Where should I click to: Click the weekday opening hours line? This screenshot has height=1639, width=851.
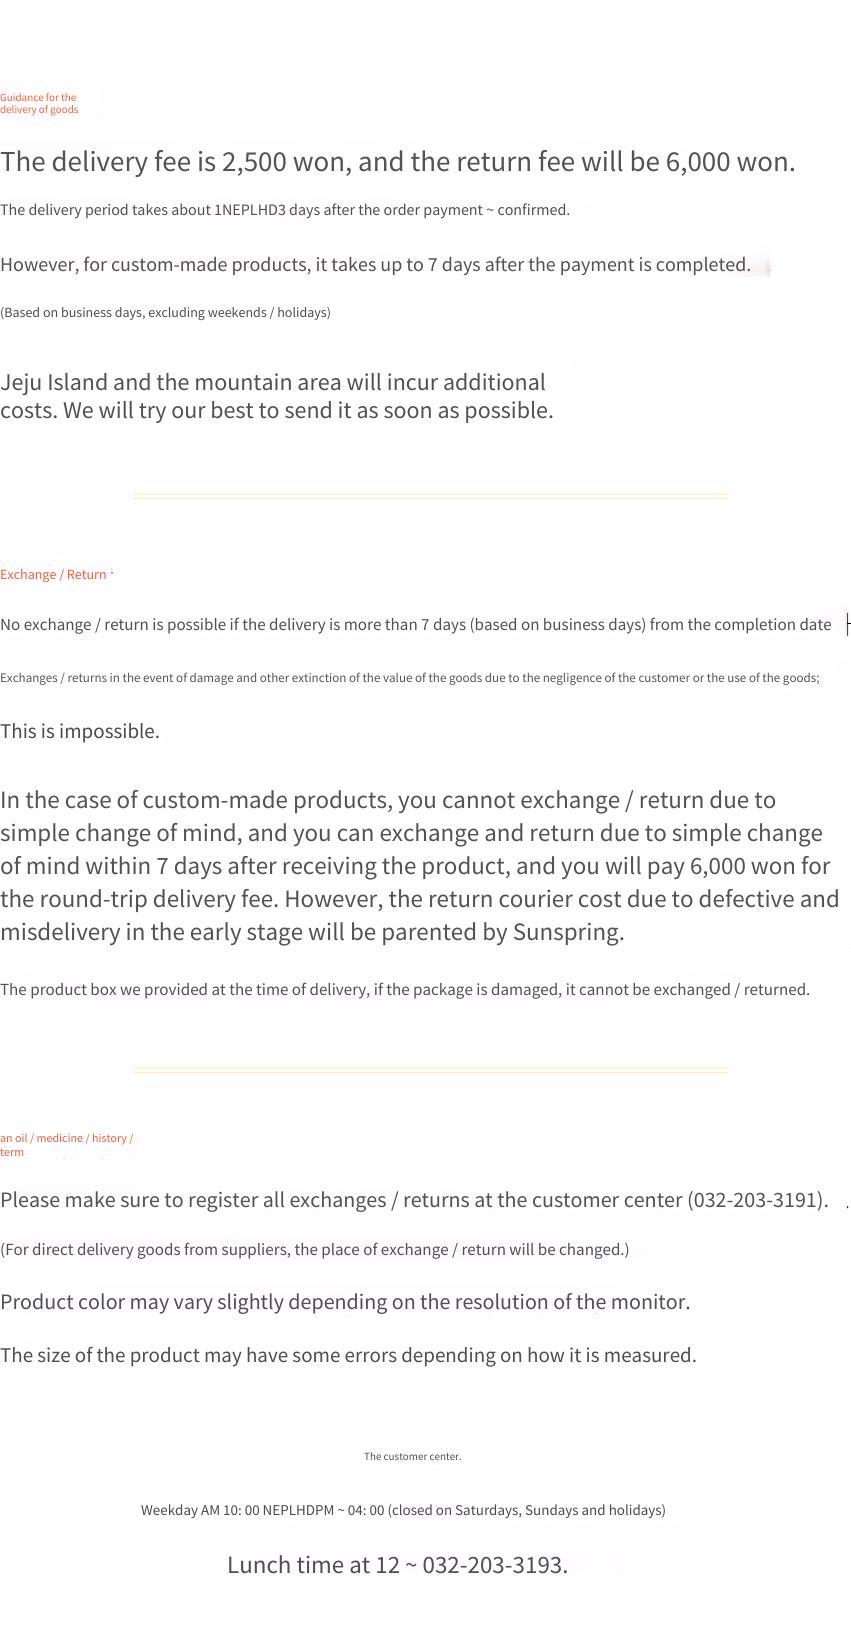pyautogui.click(x=403, y=1511)
